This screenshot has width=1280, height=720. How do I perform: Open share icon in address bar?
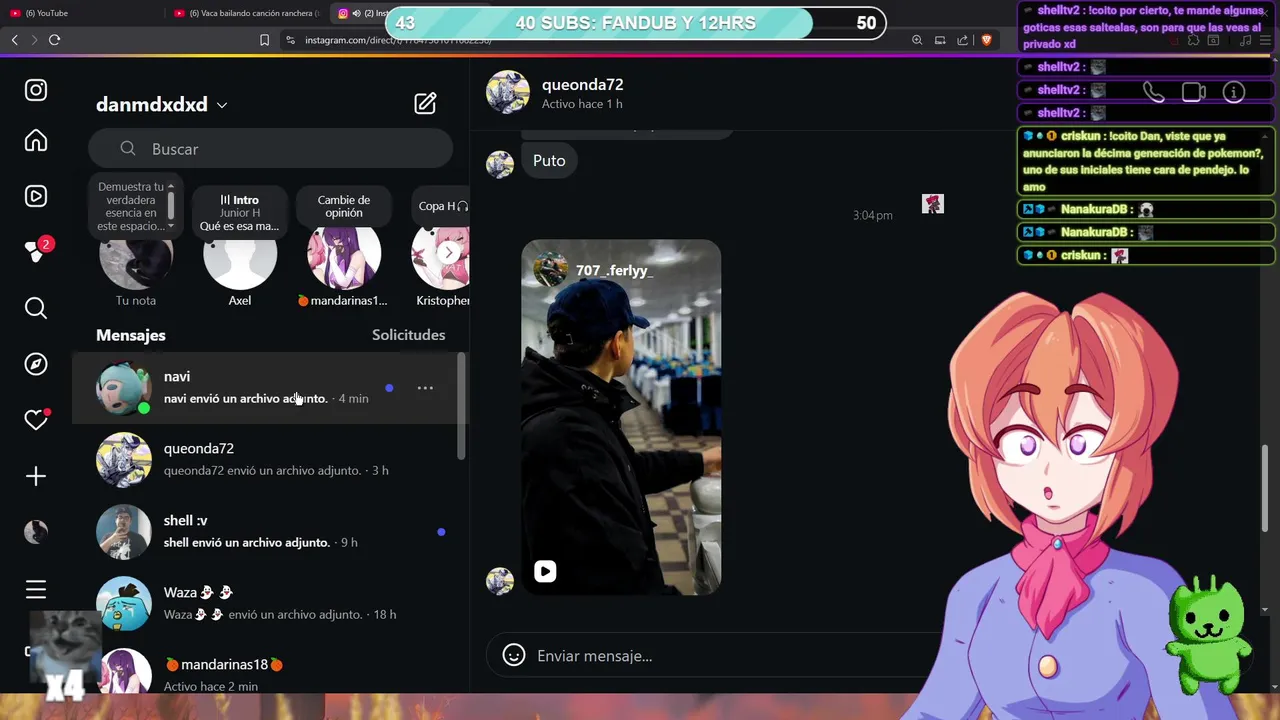[x=962, y=40]
